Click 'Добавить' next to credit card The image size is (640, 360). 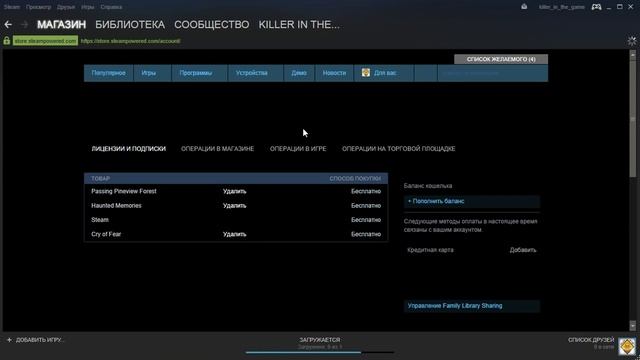[x=523, y=250]
